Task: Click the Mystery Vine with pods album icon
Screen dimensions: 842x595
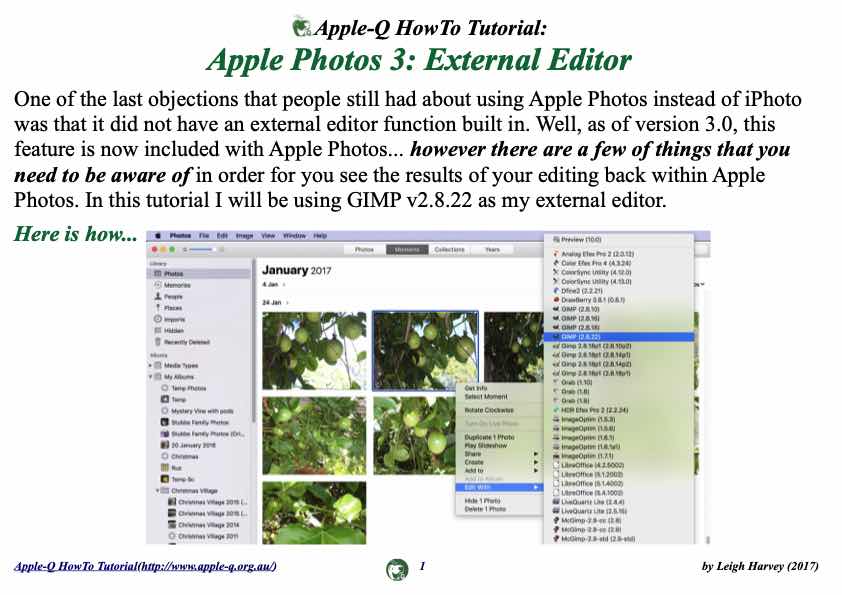Action: tap(165, 411)
